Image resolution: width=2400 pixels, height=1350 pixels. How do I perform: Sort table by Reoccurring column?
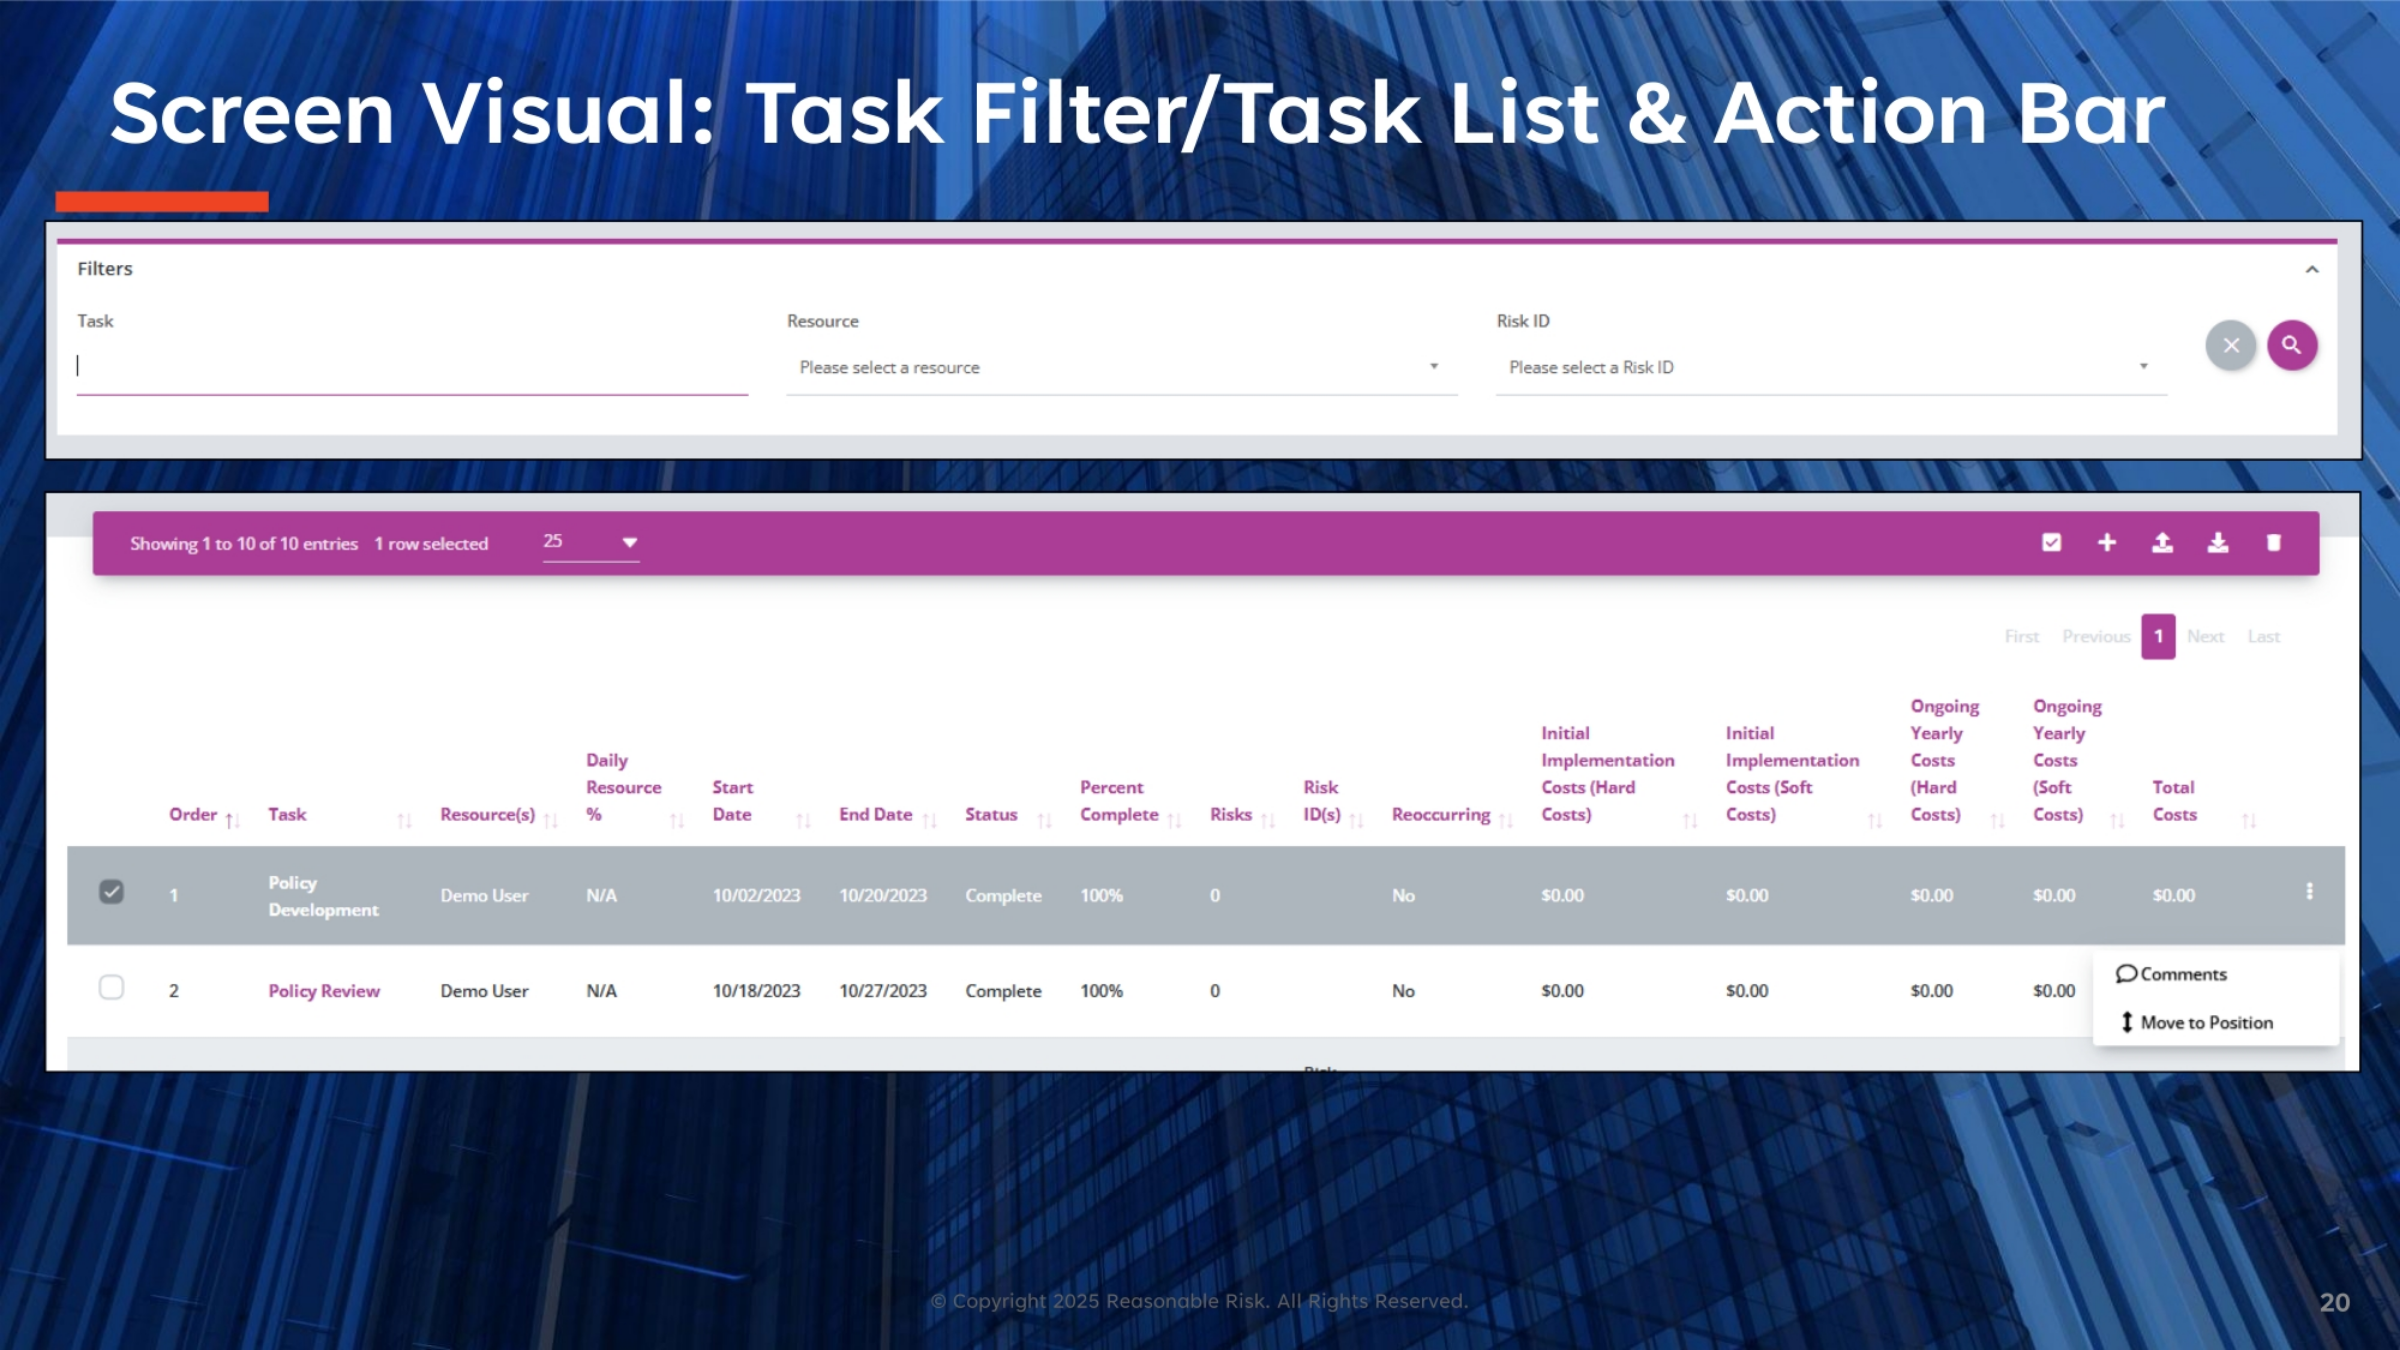[1506, 821]
